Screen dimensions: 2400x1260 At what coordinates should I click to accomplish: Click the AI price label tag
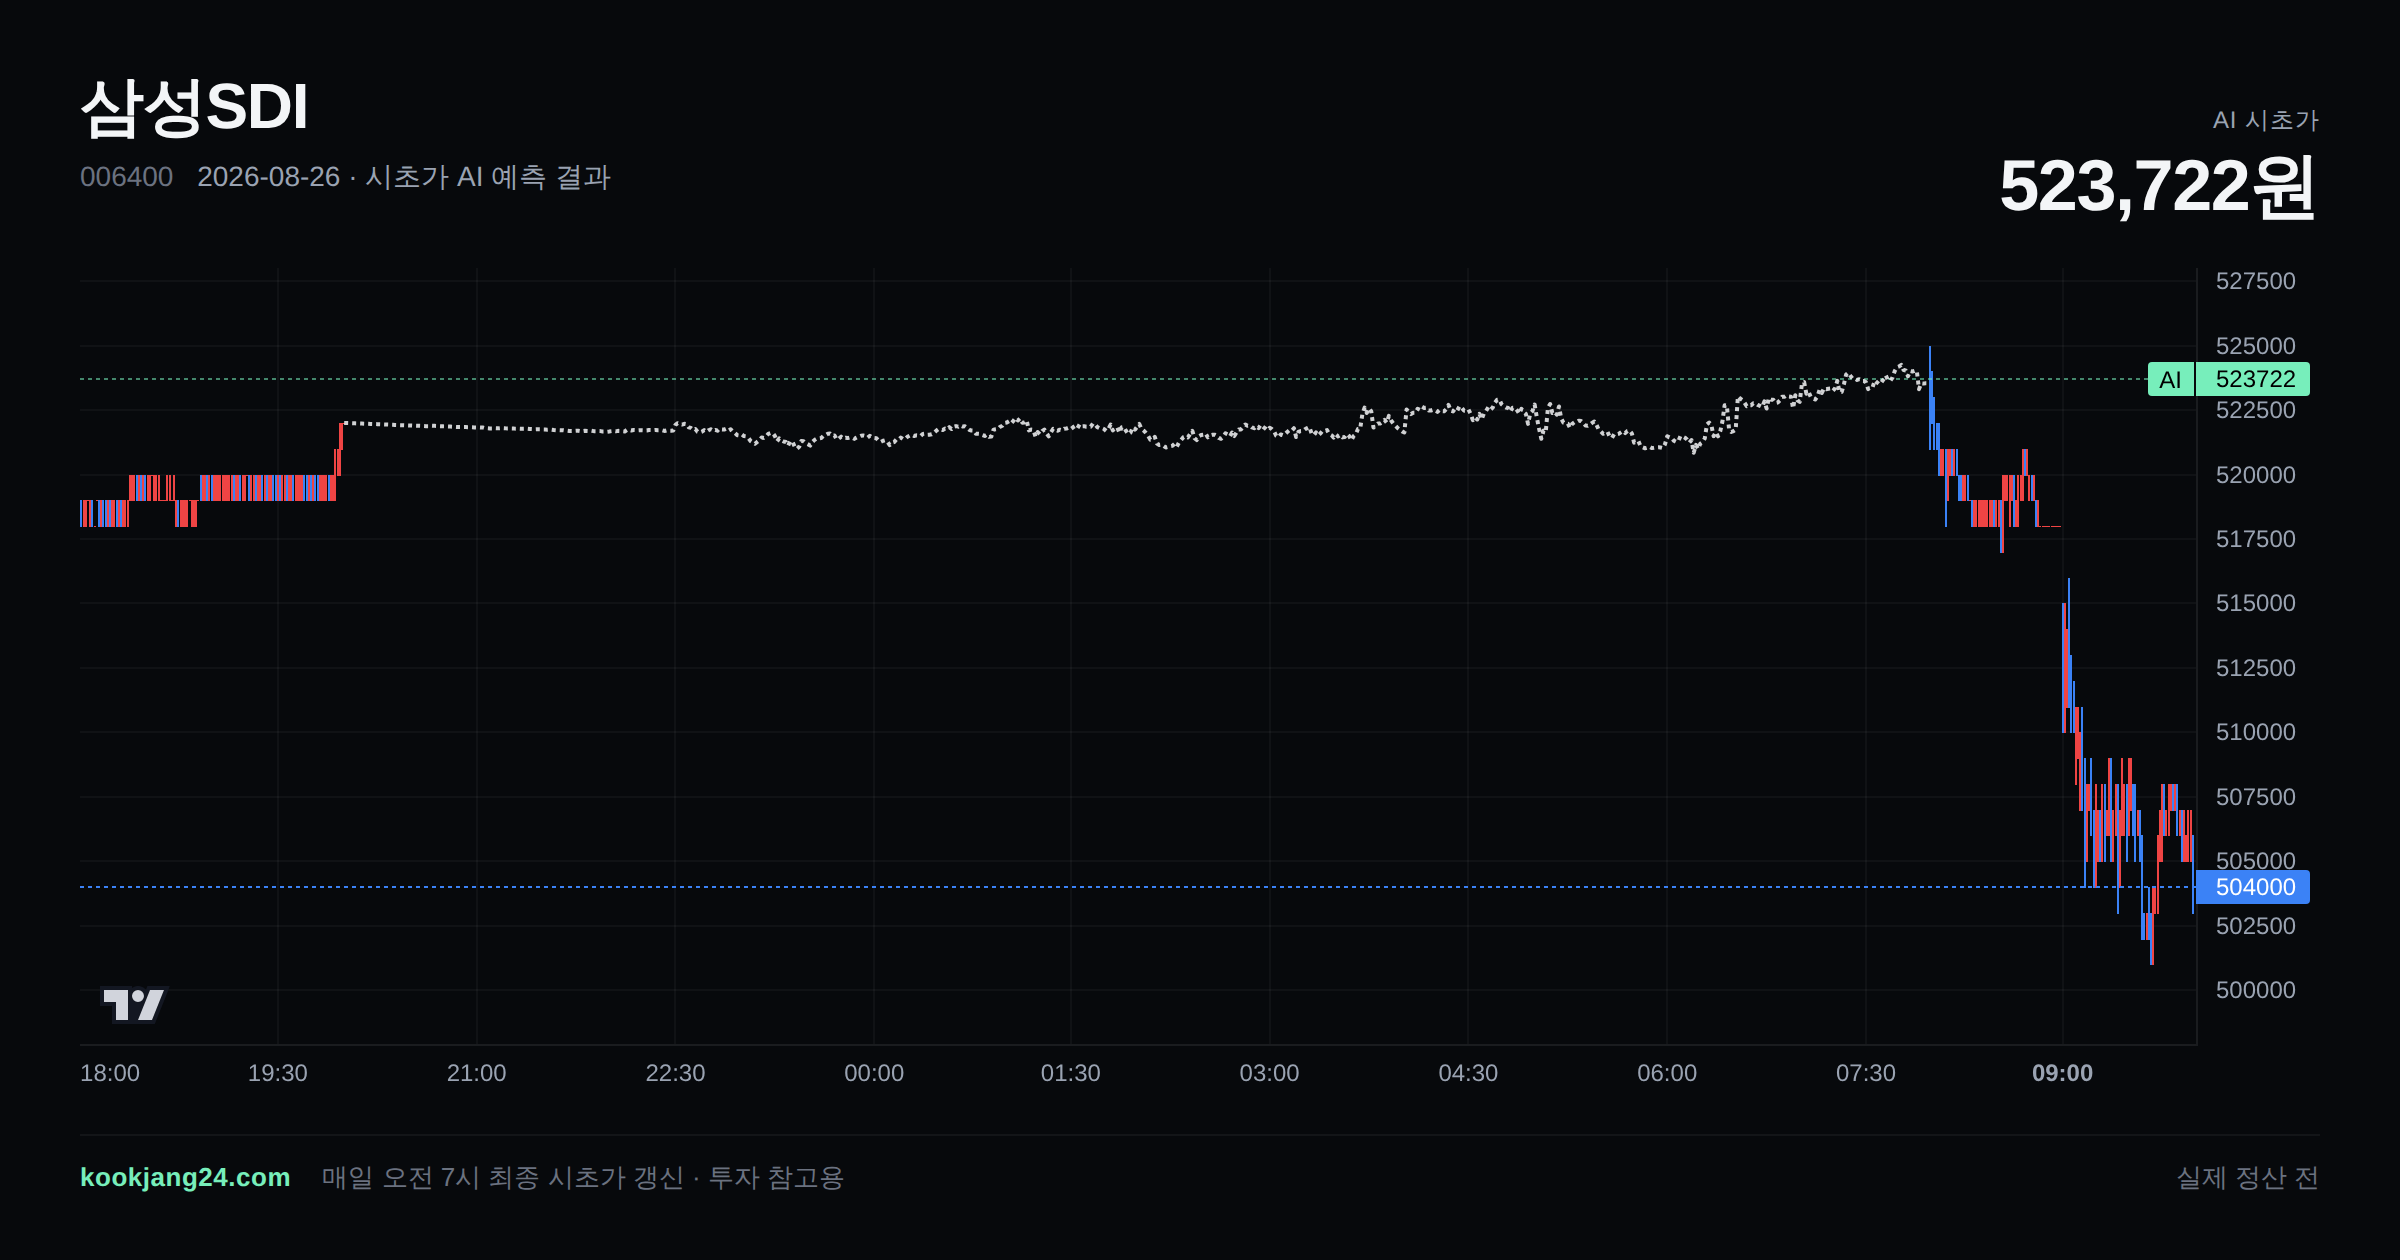(2170, 379)
